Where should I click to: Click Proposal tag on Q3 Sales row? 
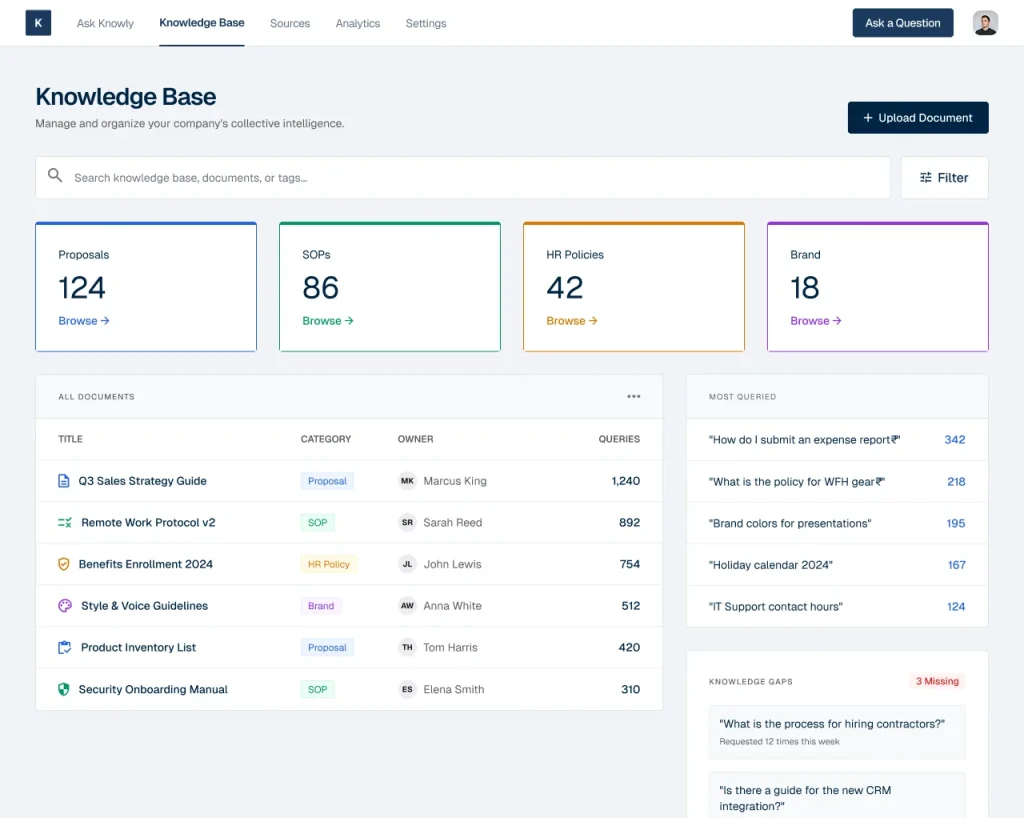click(x=327, y=481)
